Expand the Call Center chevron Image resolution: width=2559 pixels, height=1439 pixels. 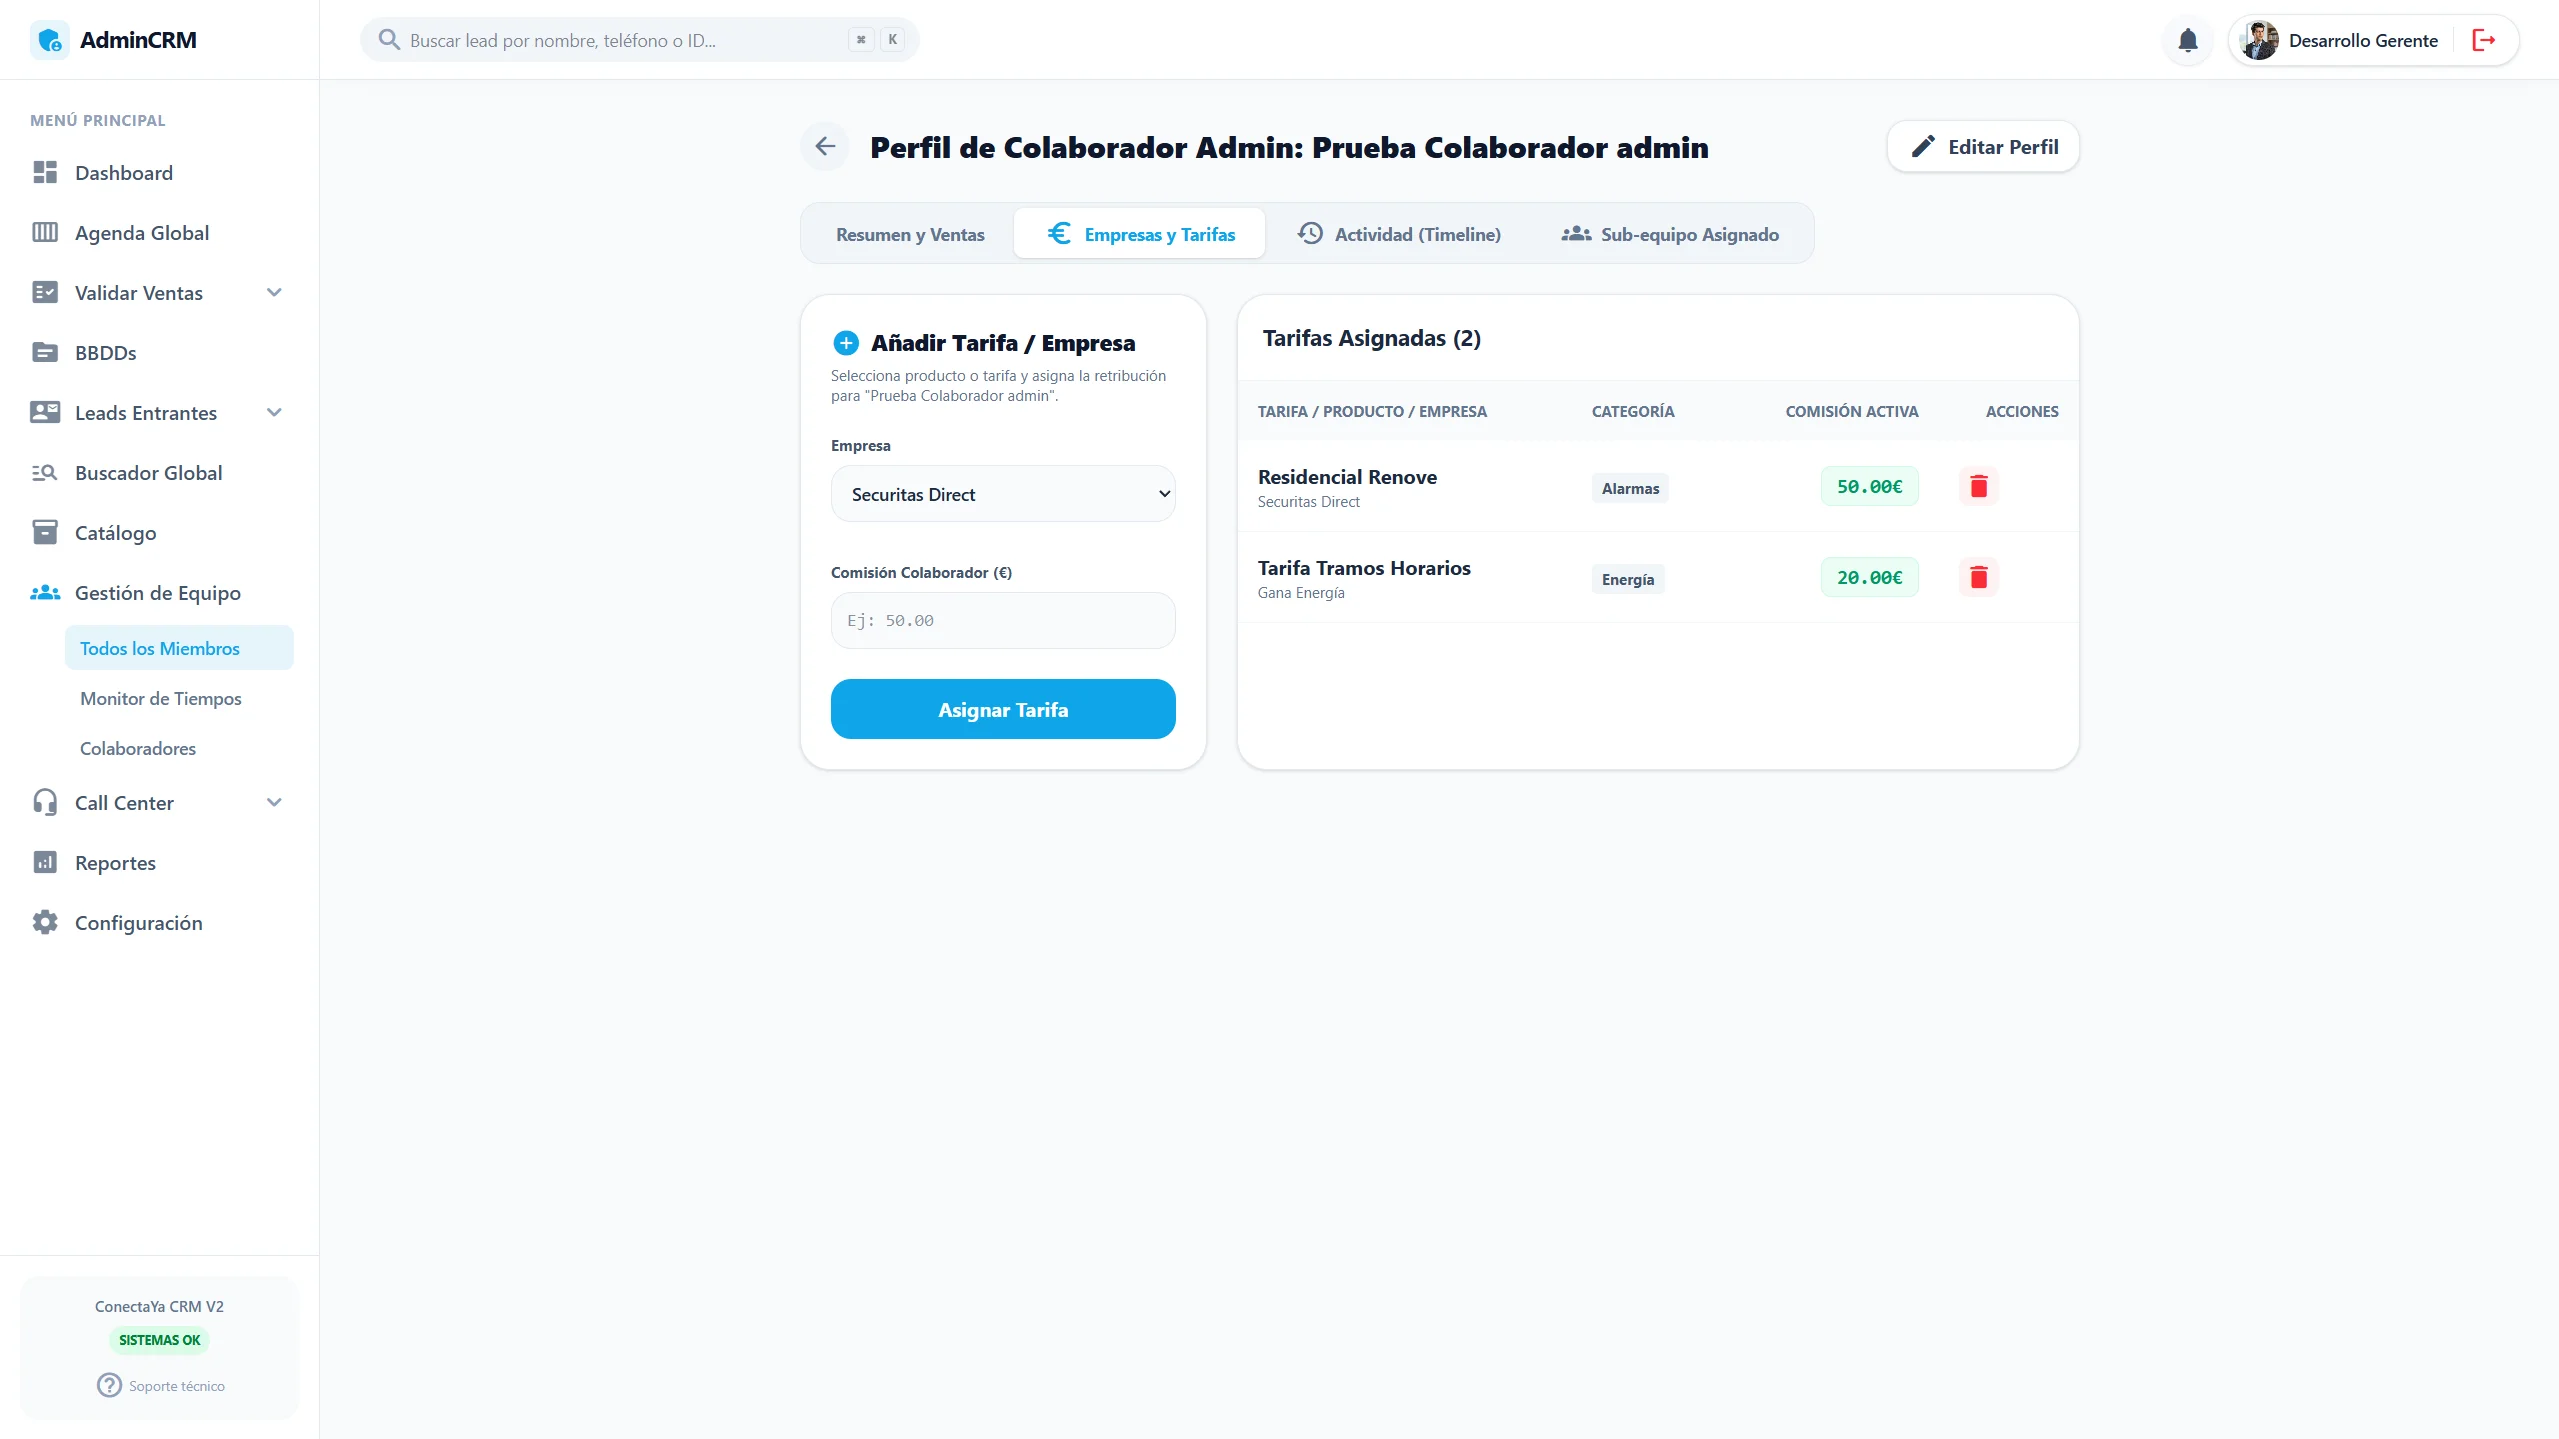pyautogui.click(x=274, y=802)
